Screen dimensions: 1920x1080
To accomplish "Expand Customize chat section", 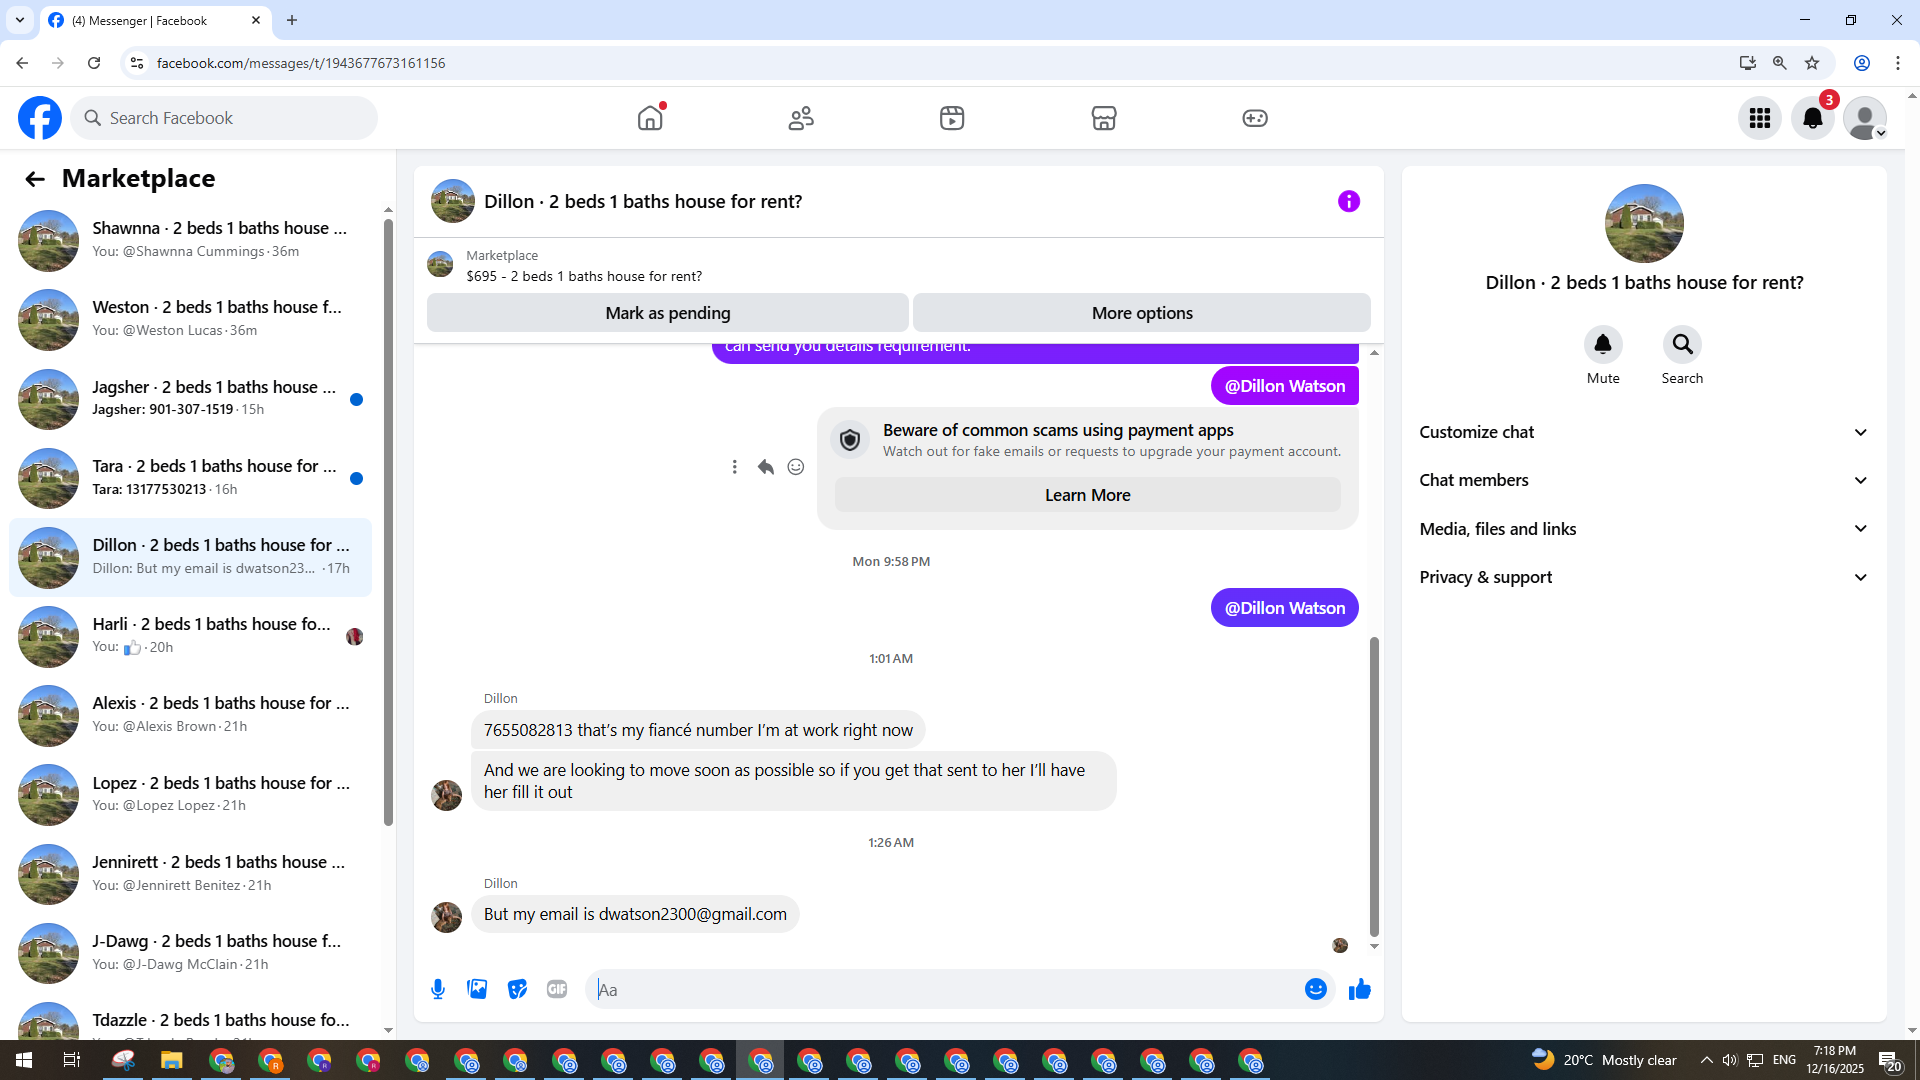I will click(1644, 432).
